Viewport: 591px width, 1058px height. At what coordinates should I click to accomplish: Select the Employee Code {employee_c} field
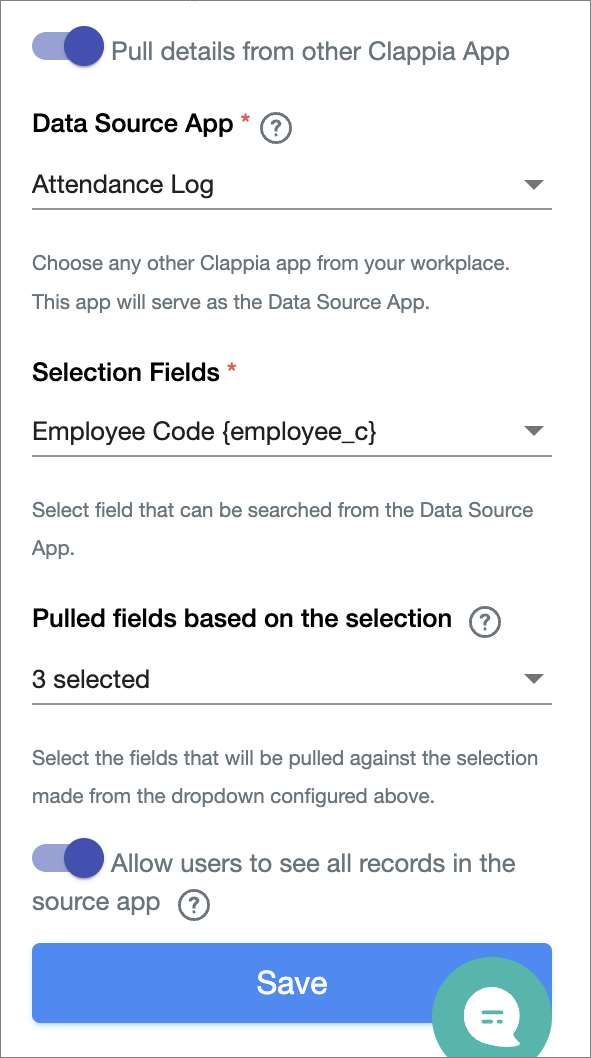pos(204,431)
